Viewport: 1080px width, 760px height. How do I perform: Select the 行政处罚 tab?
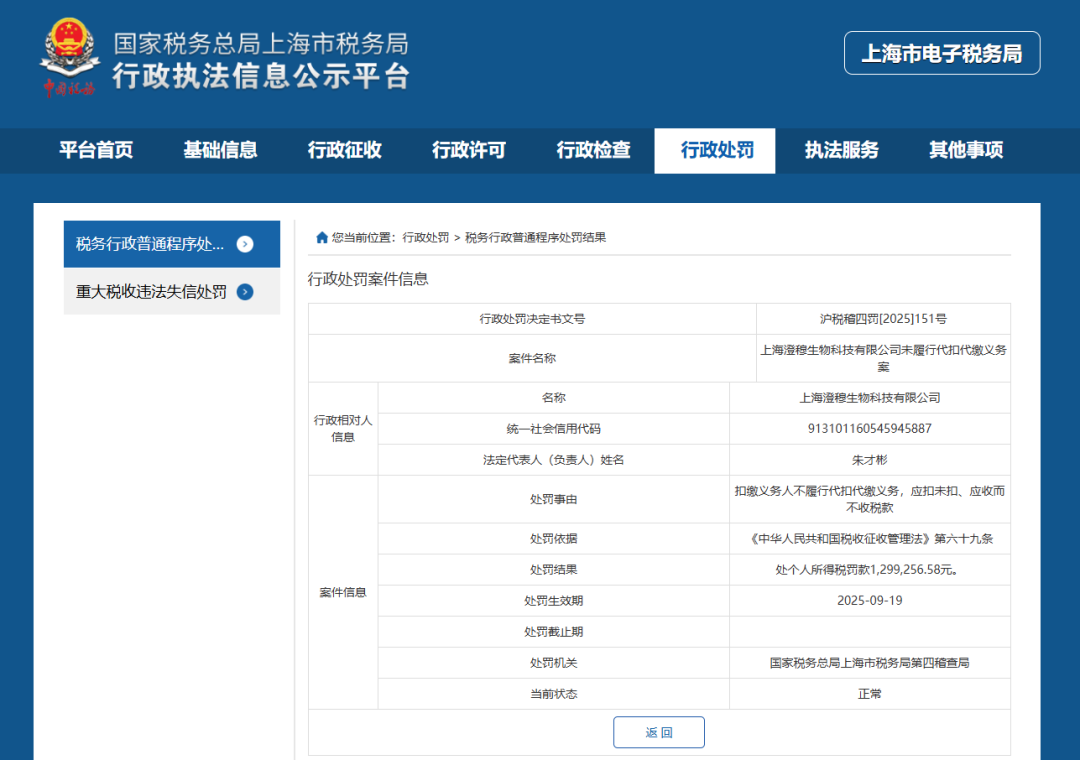pos(714,151)
